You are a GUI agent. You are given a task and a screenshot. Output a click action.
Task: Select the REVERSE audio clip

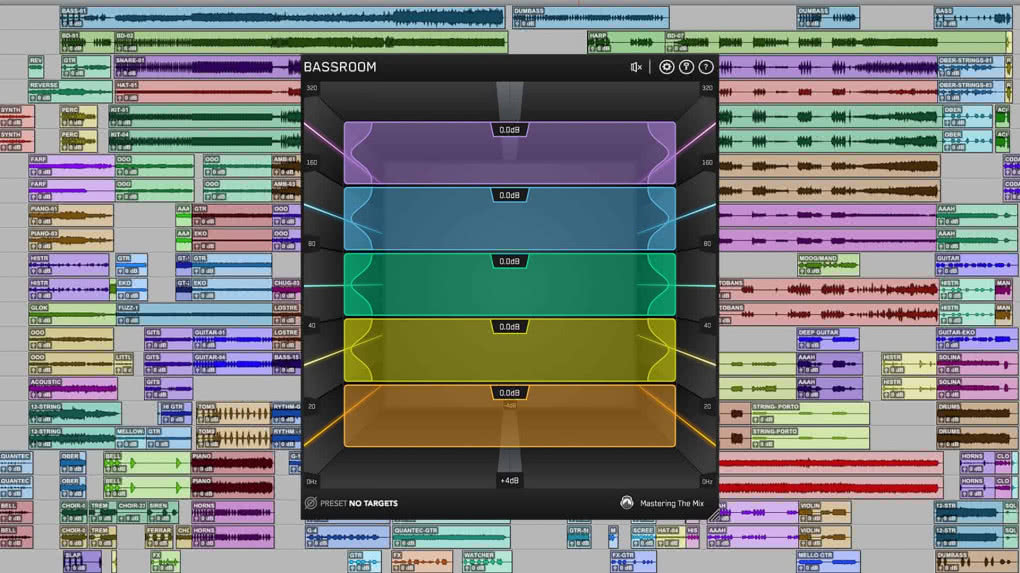(70, 92)
